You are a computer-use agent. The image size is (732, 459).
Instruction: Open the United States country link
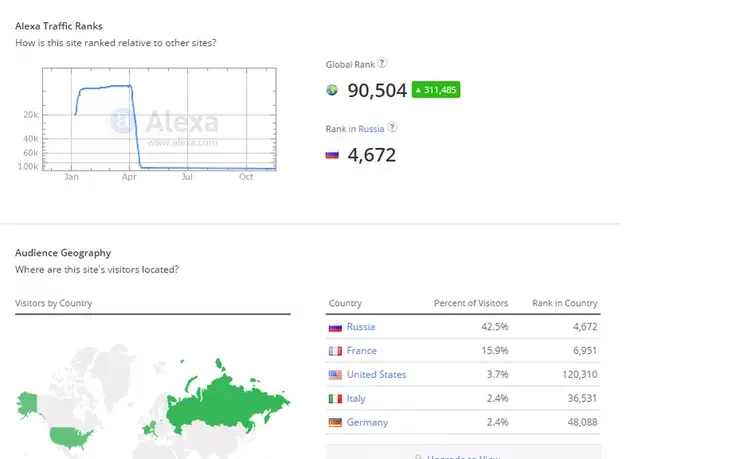coord(376,374)
